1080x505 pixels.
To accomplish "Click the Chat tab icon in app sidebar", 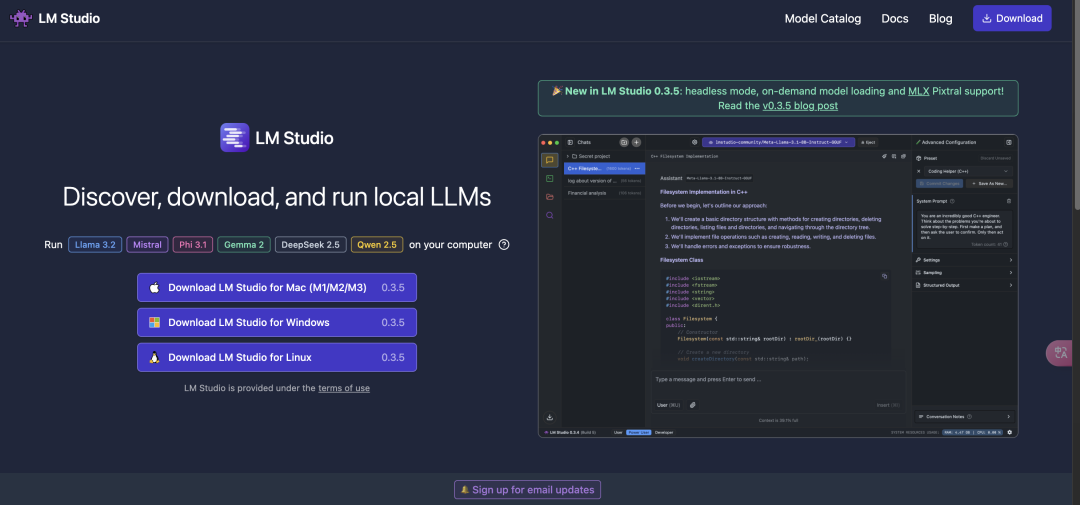I will 550,161.
